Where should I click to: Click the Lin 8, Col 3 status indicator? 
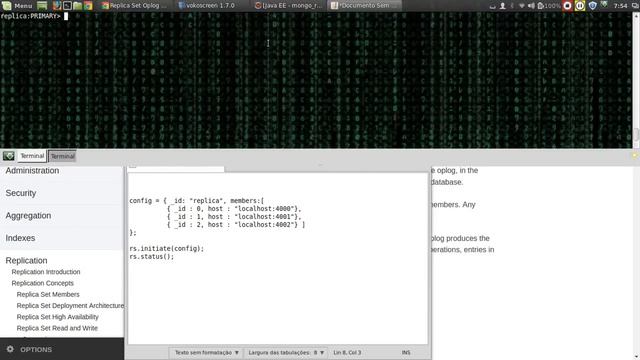click(347, 353)
